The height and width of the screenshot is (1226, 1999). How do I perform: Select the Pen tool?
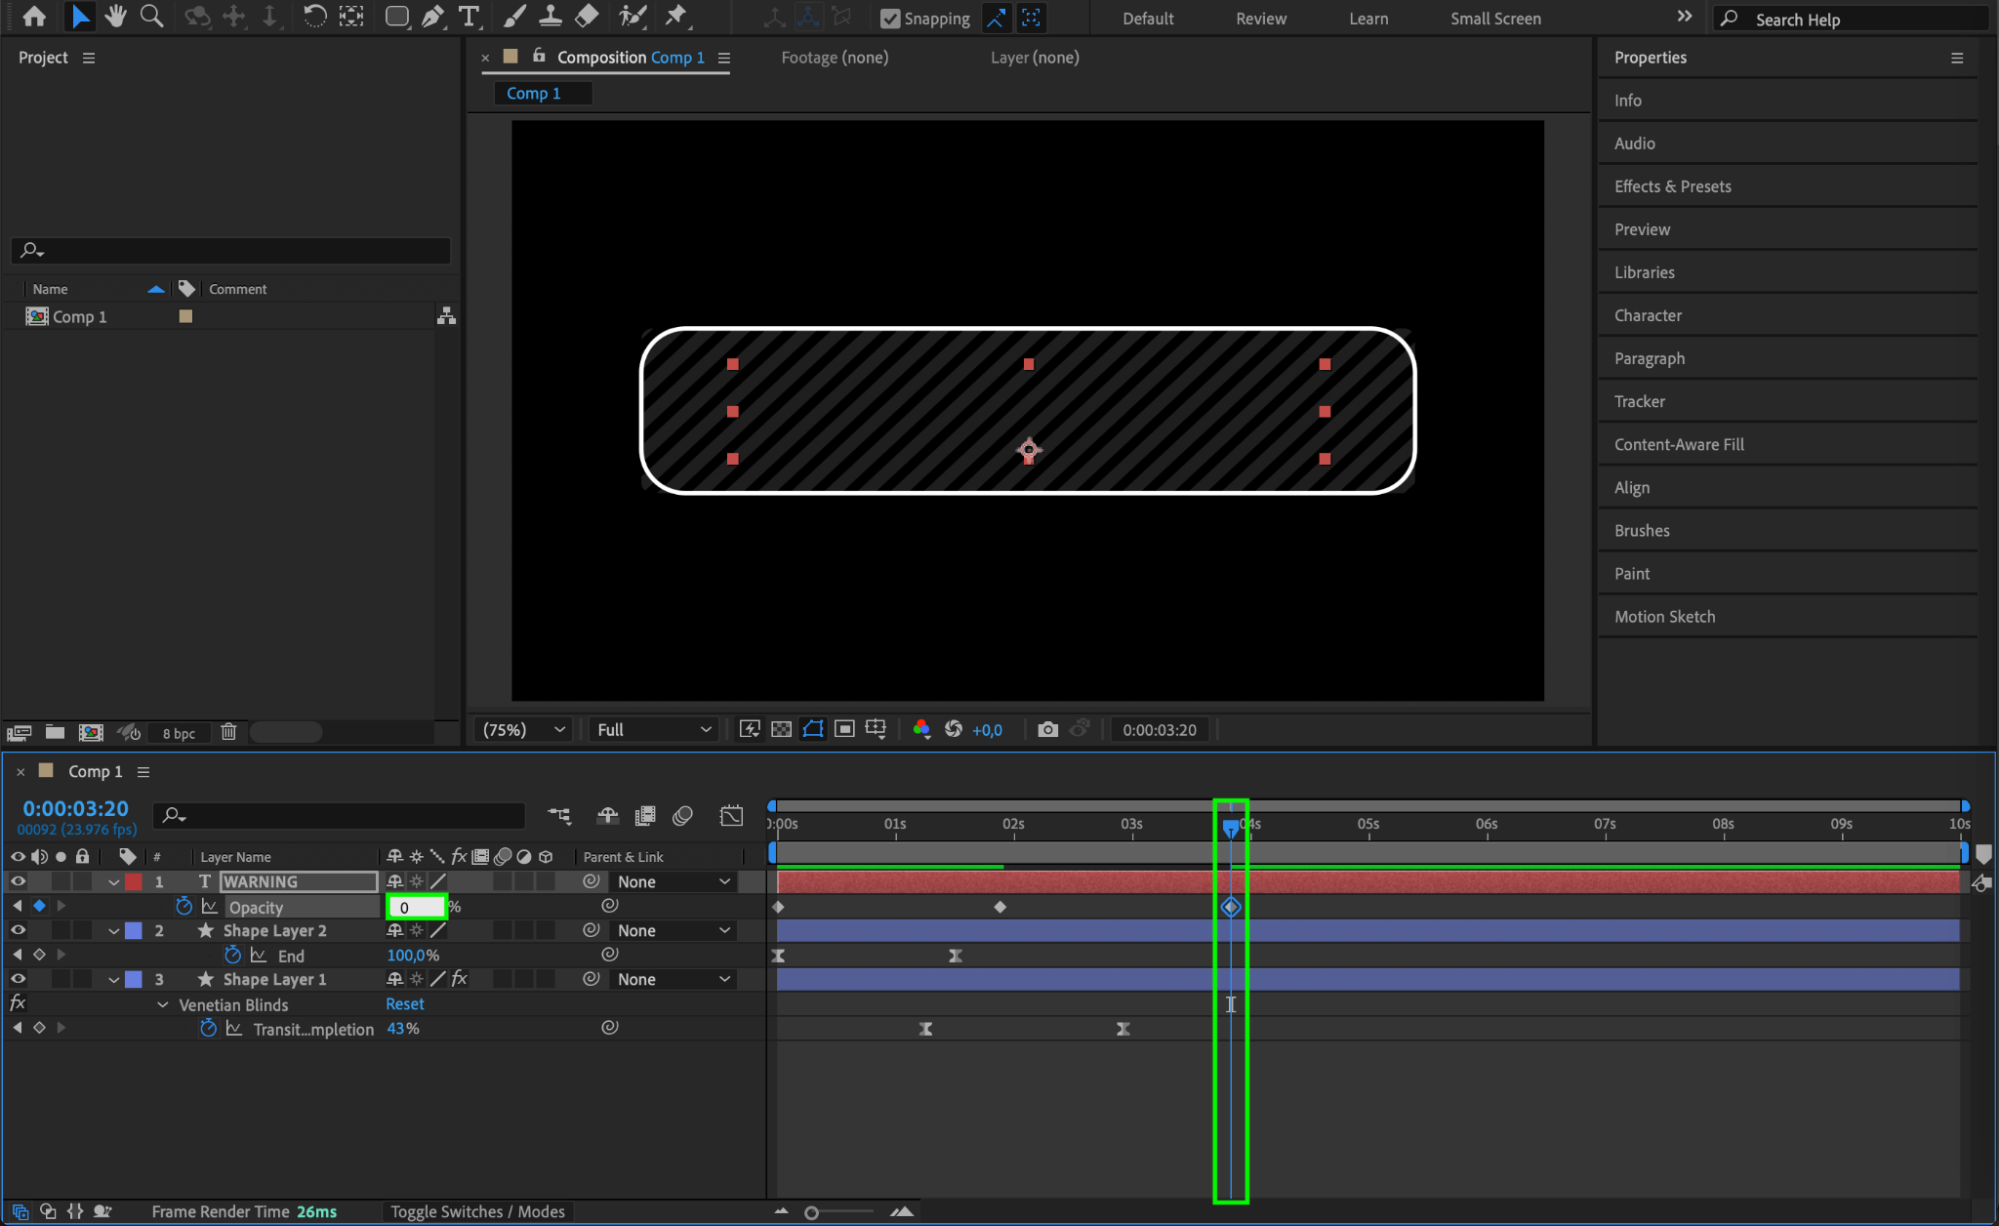click(432, 16)
